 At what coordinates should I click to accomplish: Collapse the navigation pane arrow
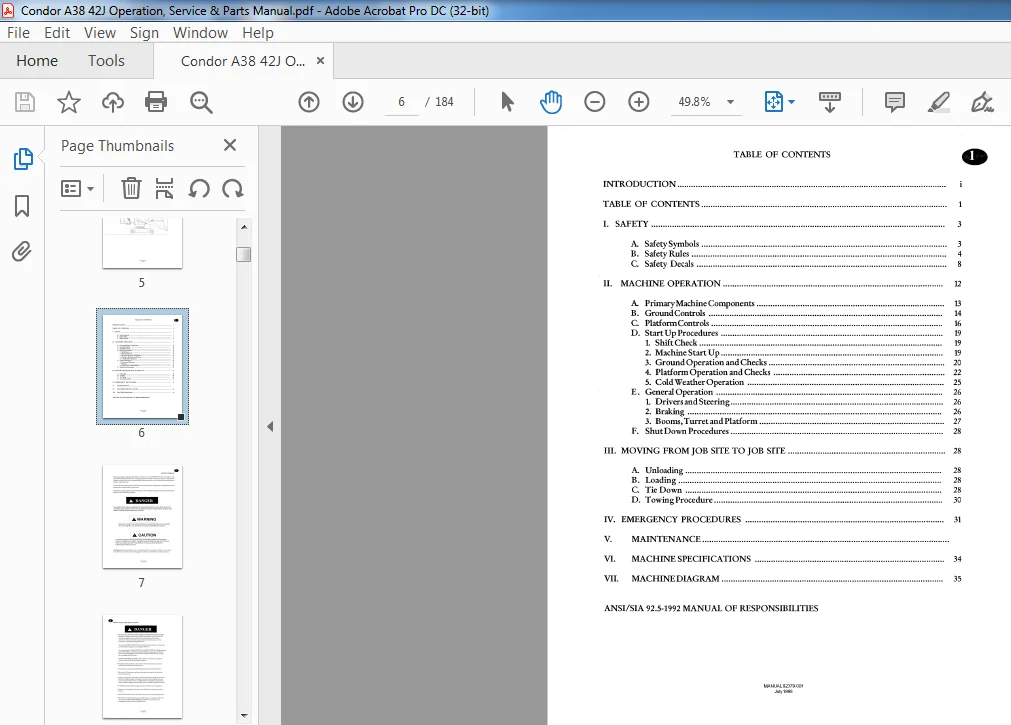270,426
